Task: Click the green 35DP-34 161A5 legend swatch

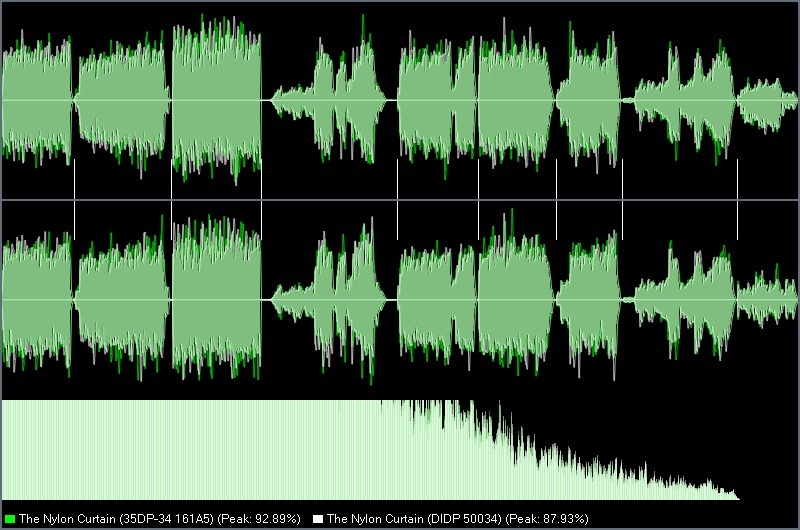Action: [10, 519]
